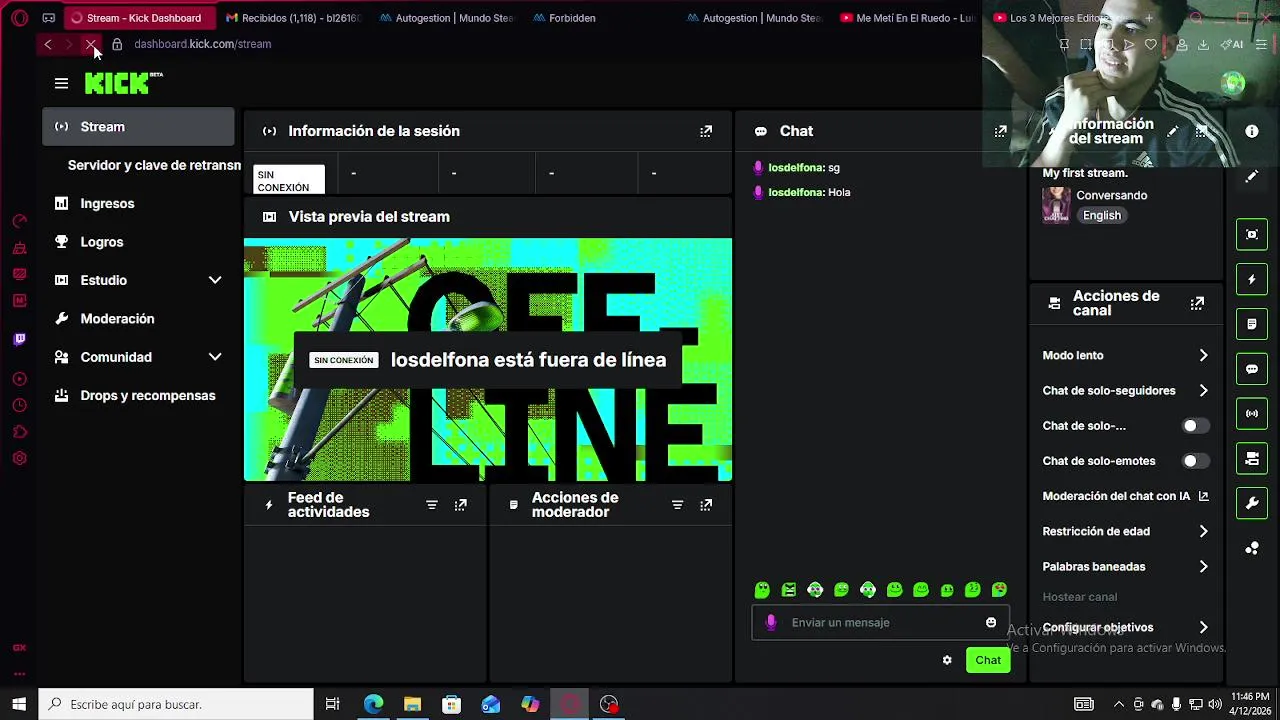Open Chat de solo-seguidores options arrow
Image resolution: width=1280 pixels, height=720 pixels.
pyautogui.click(x=1203, y=391)
